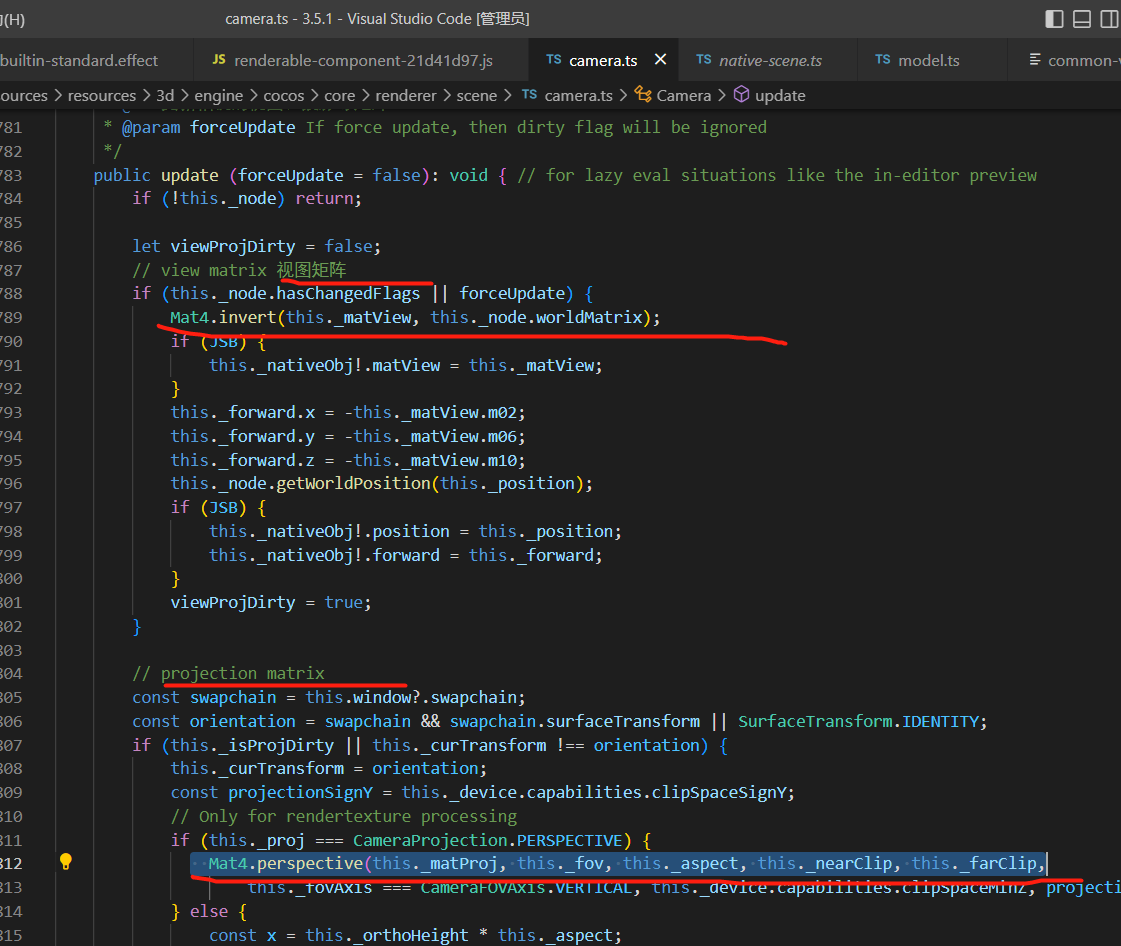
Task: Toggle the secondary sidebar layout icon
Action: coord(1109,19)
